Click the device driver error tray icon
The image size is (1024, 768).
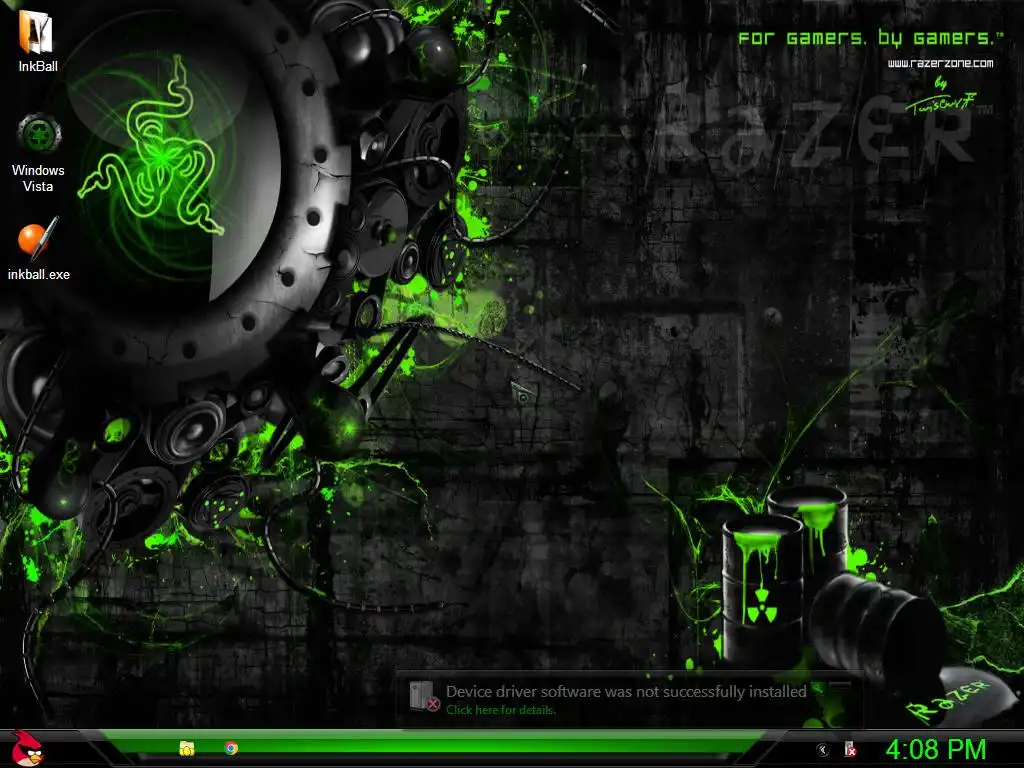click(850, 749)
